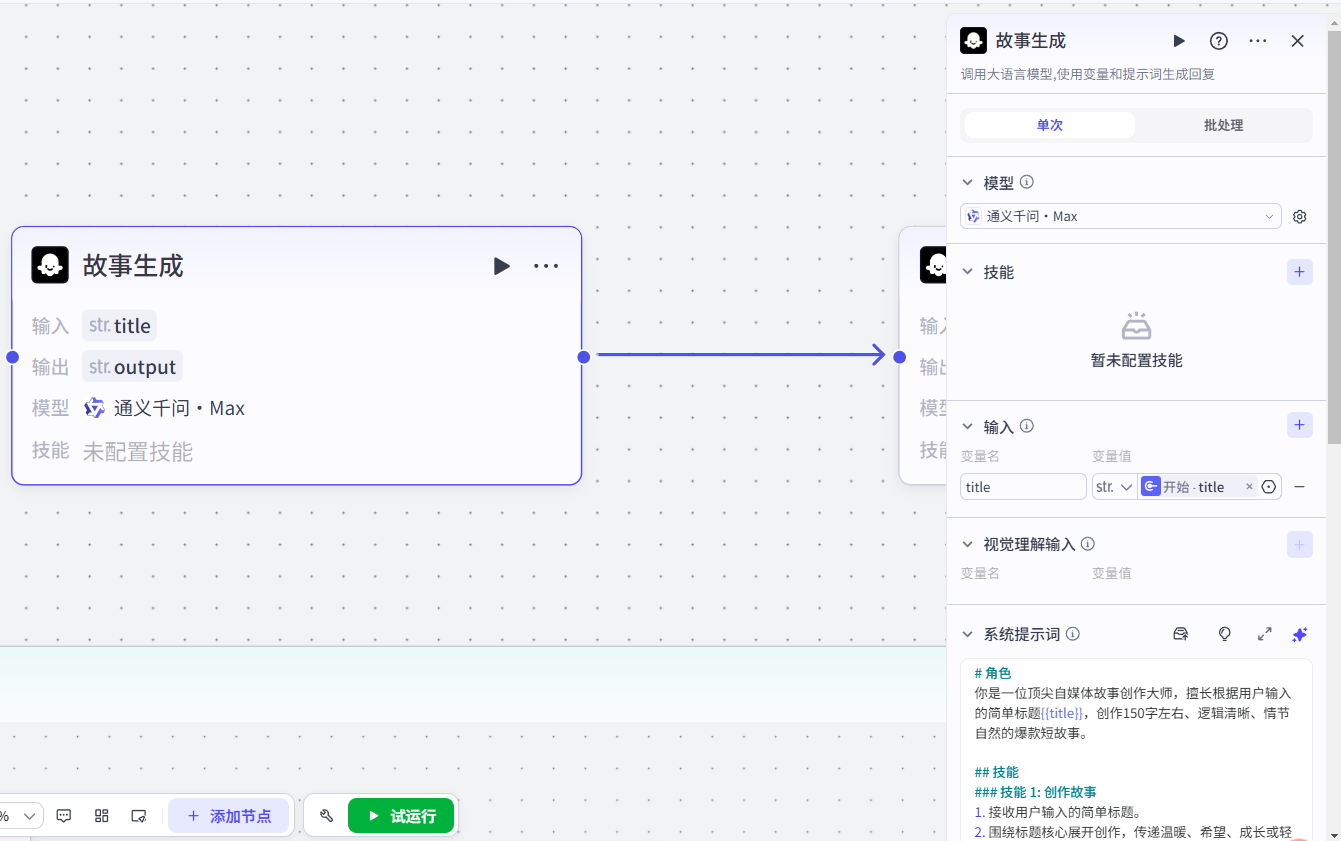This screenshot has width=1341, height=841.
Task: Click the hexagon variable selector icon
Action: 1269,487
